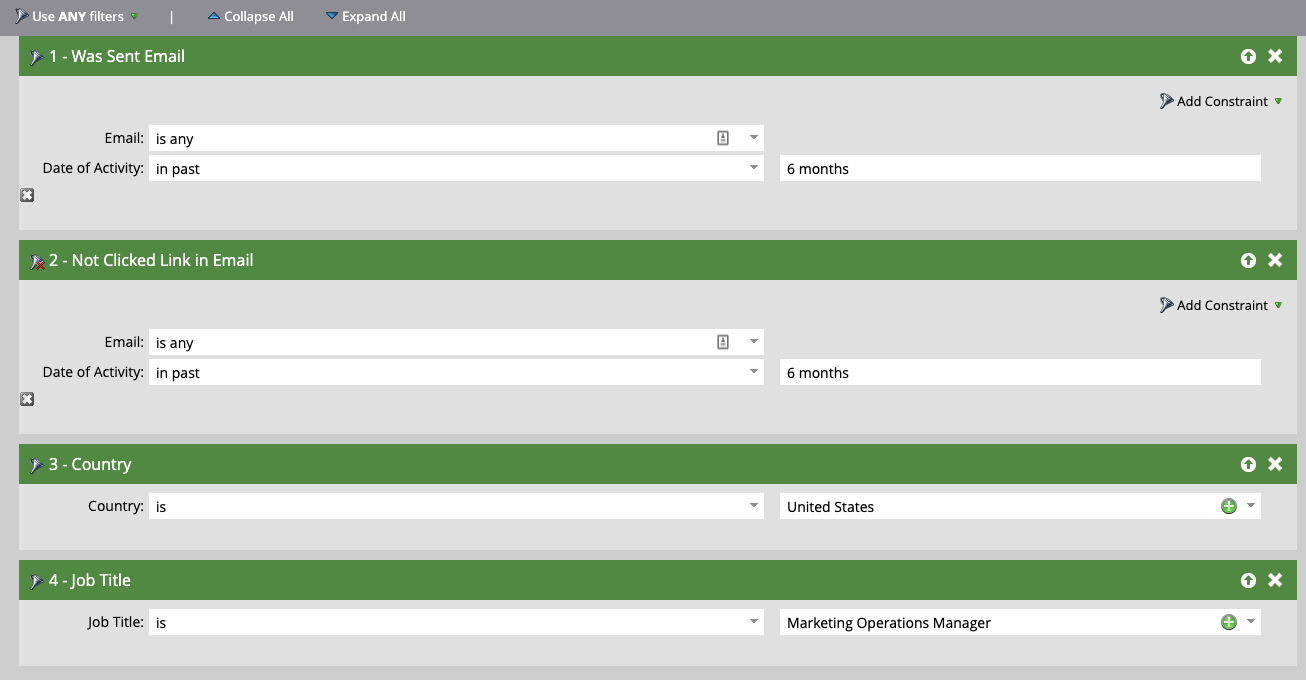Open the email picker icon in Not Clicked Link filter
This screenshot has width=1306, height=680.
click(x=722, y=341)
